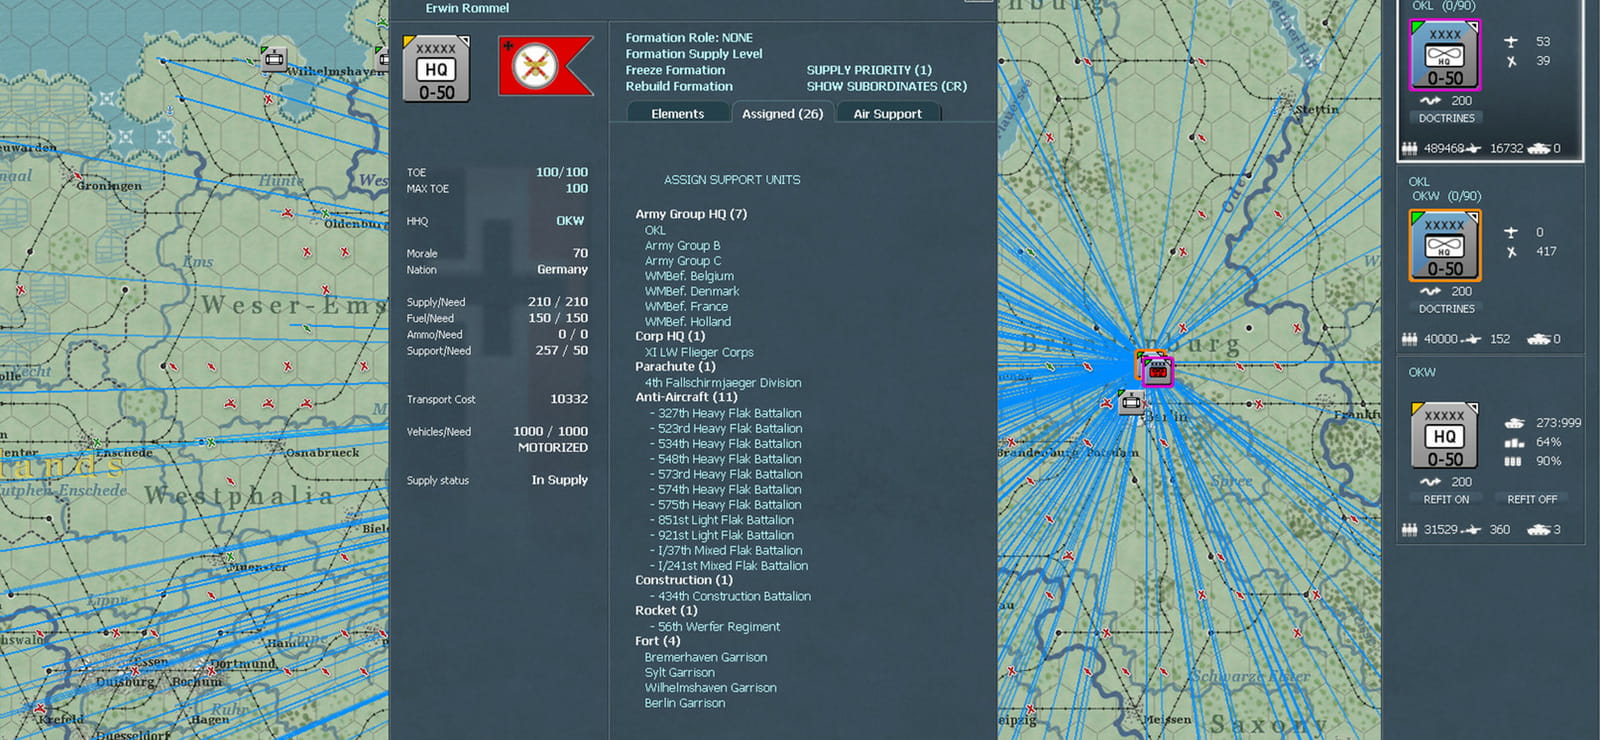The width and height of the screenshot is (1600, 740).
Task: Click the red unit counter at Berlin
Action: pos(1158,372)
